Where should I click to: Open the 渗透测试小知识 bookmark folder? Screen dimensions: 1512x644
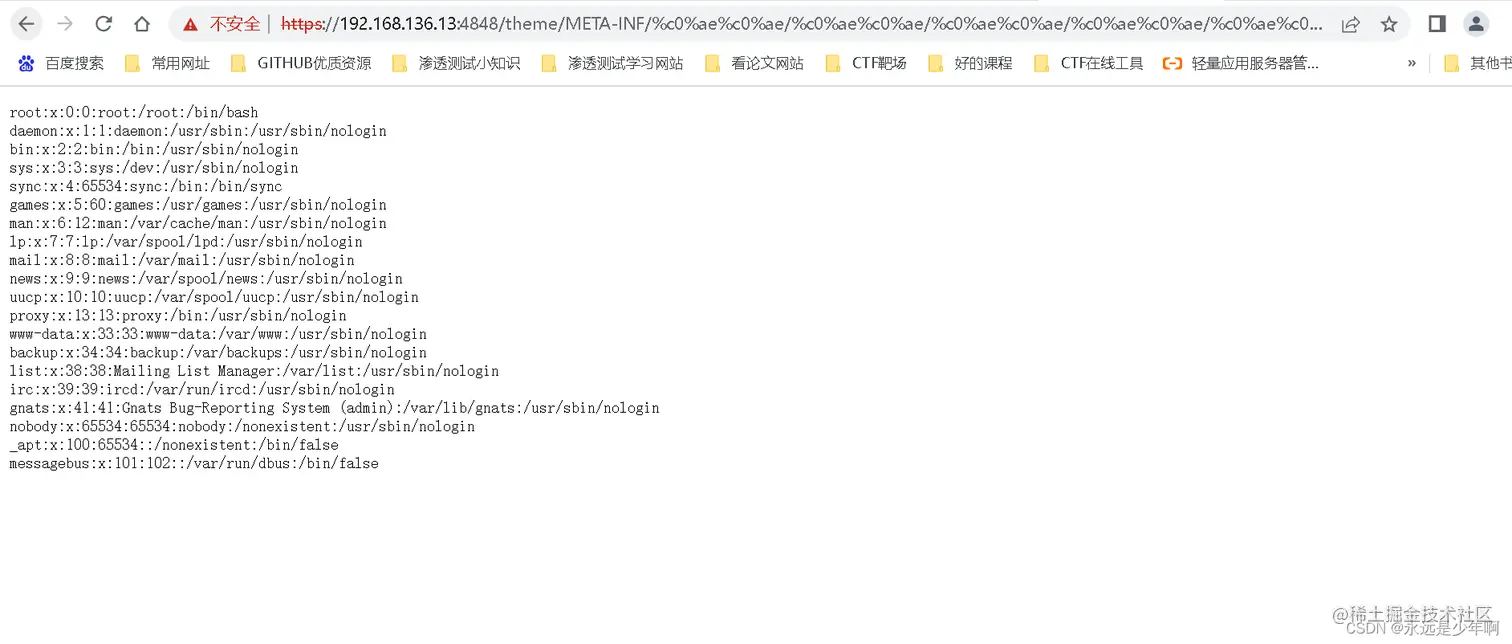coord(456,63)
